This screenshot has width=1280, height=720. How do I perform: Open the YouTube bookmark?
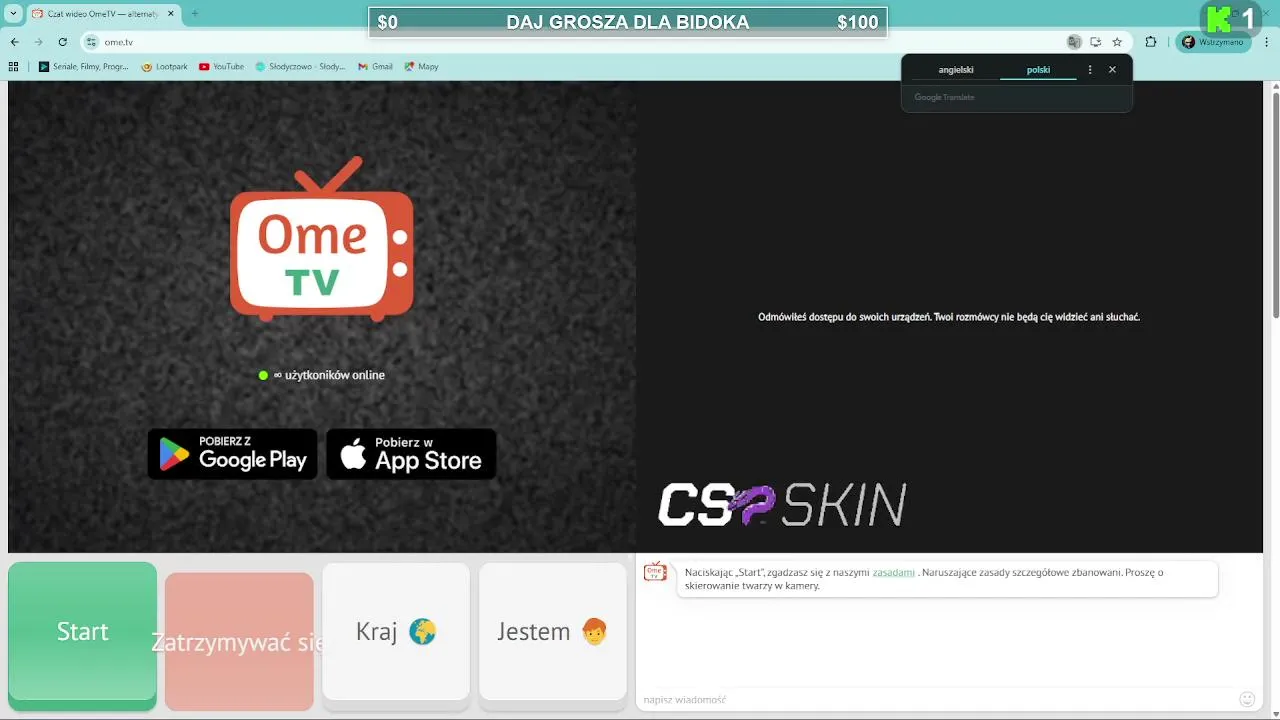coord(221,67)
